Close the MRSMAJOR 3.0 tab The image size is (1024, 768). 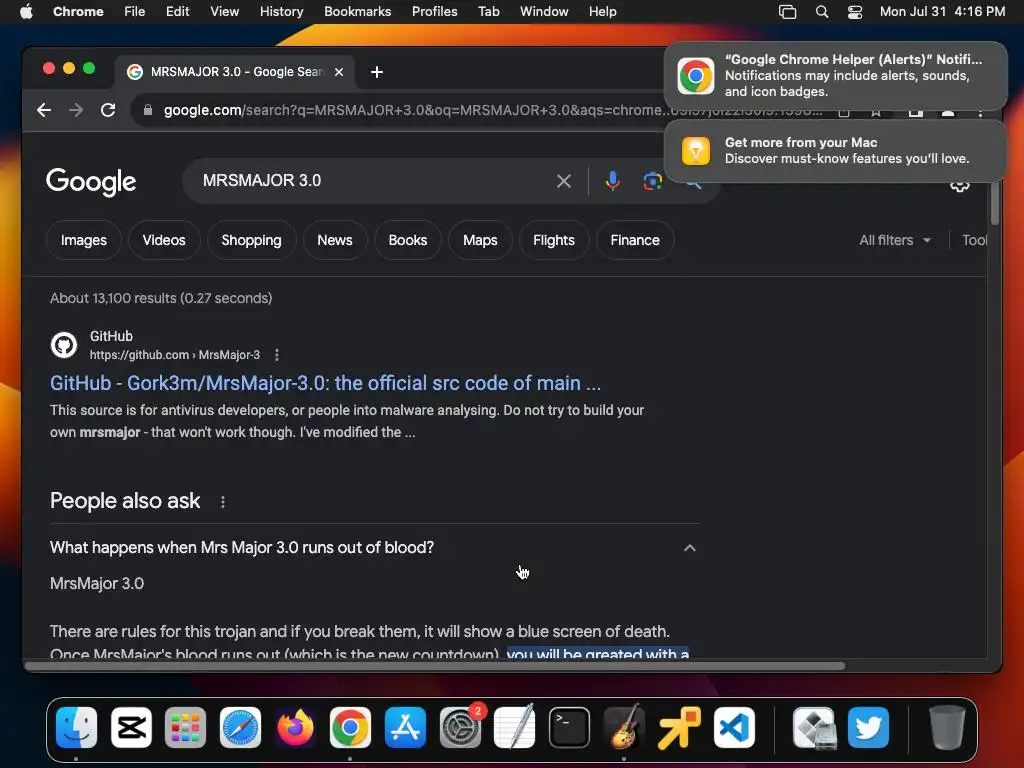point(339,72)
